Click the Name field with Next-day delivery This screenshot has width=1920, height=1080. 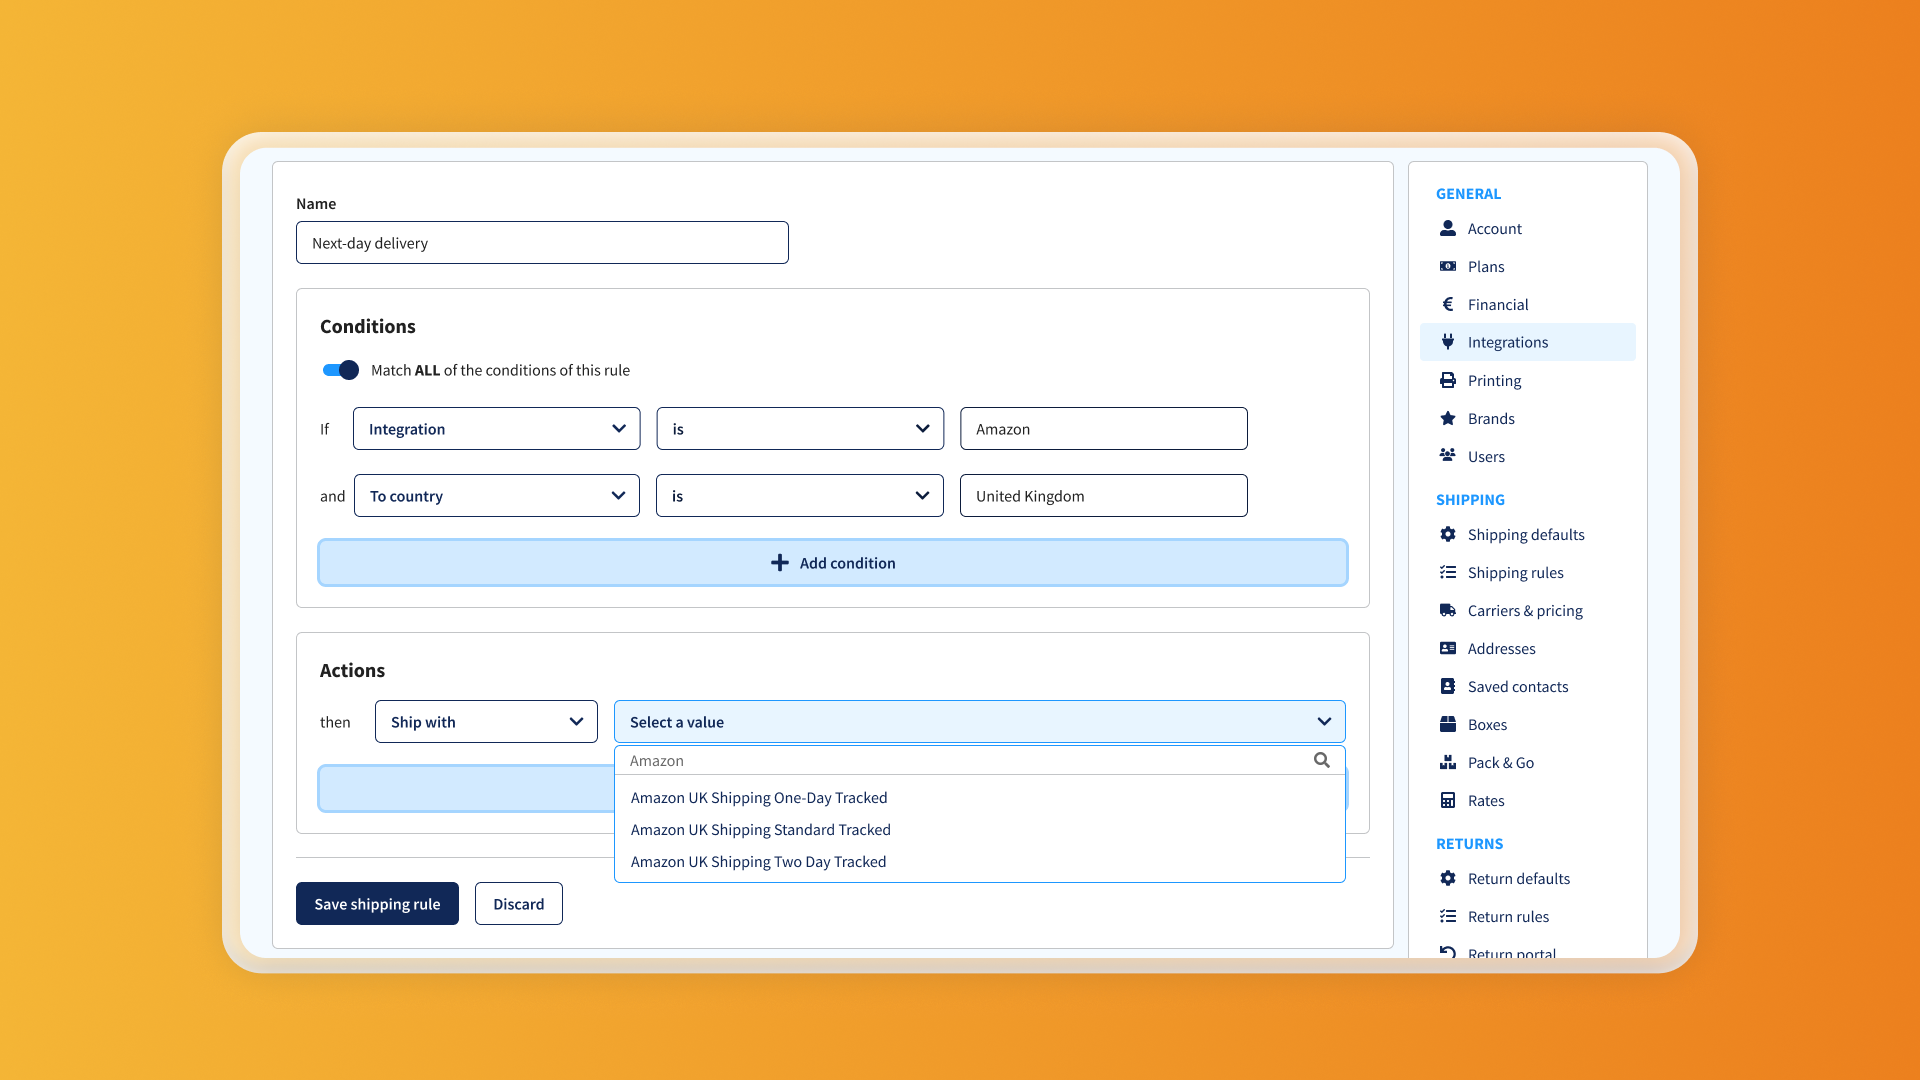pos(542,243)
